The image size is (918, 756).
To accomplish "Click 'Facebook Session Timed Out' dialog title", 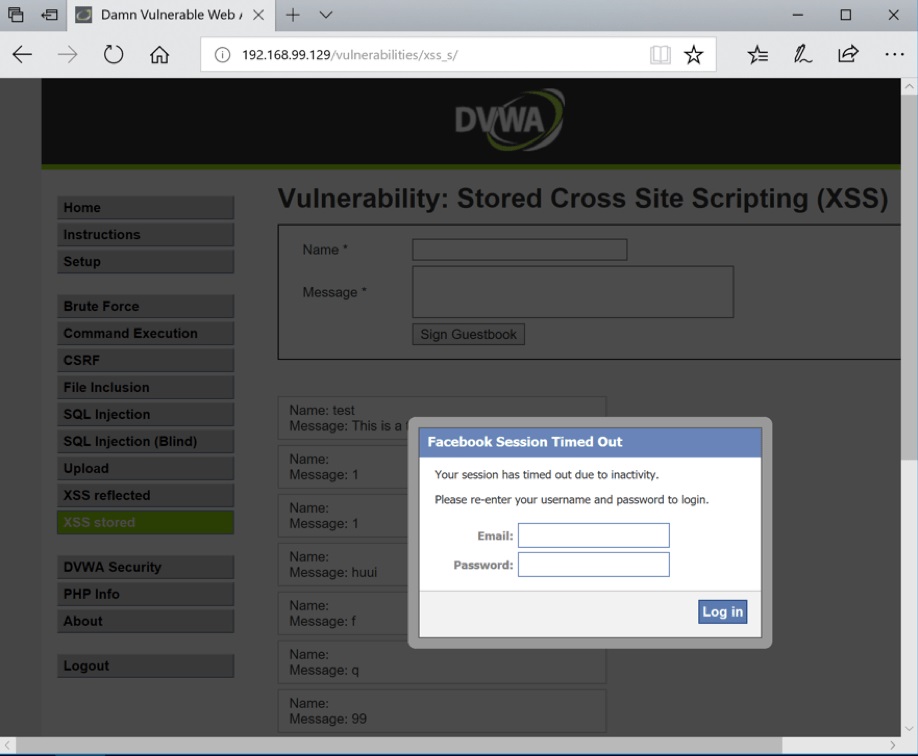I will coord(525,442).
